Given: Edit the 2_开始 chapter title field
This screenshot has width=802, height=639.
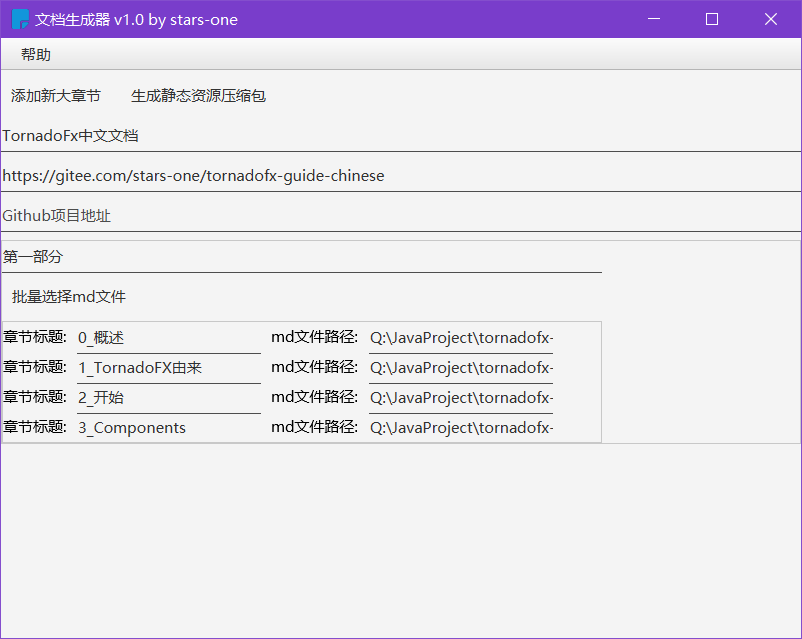Looking at the screenshot, I should point(169,398).
